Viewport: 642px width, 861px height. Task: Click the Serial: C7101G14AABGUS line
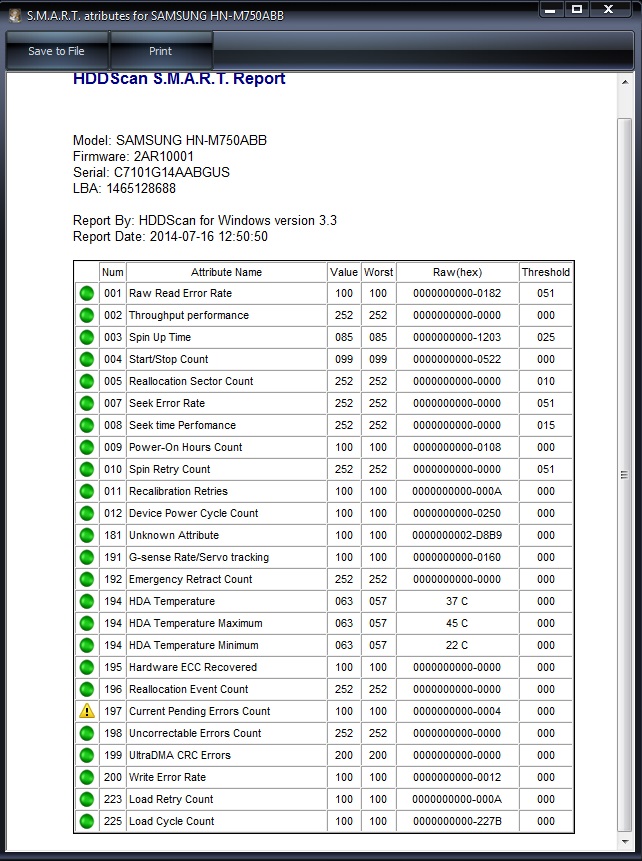coord(152,172)
